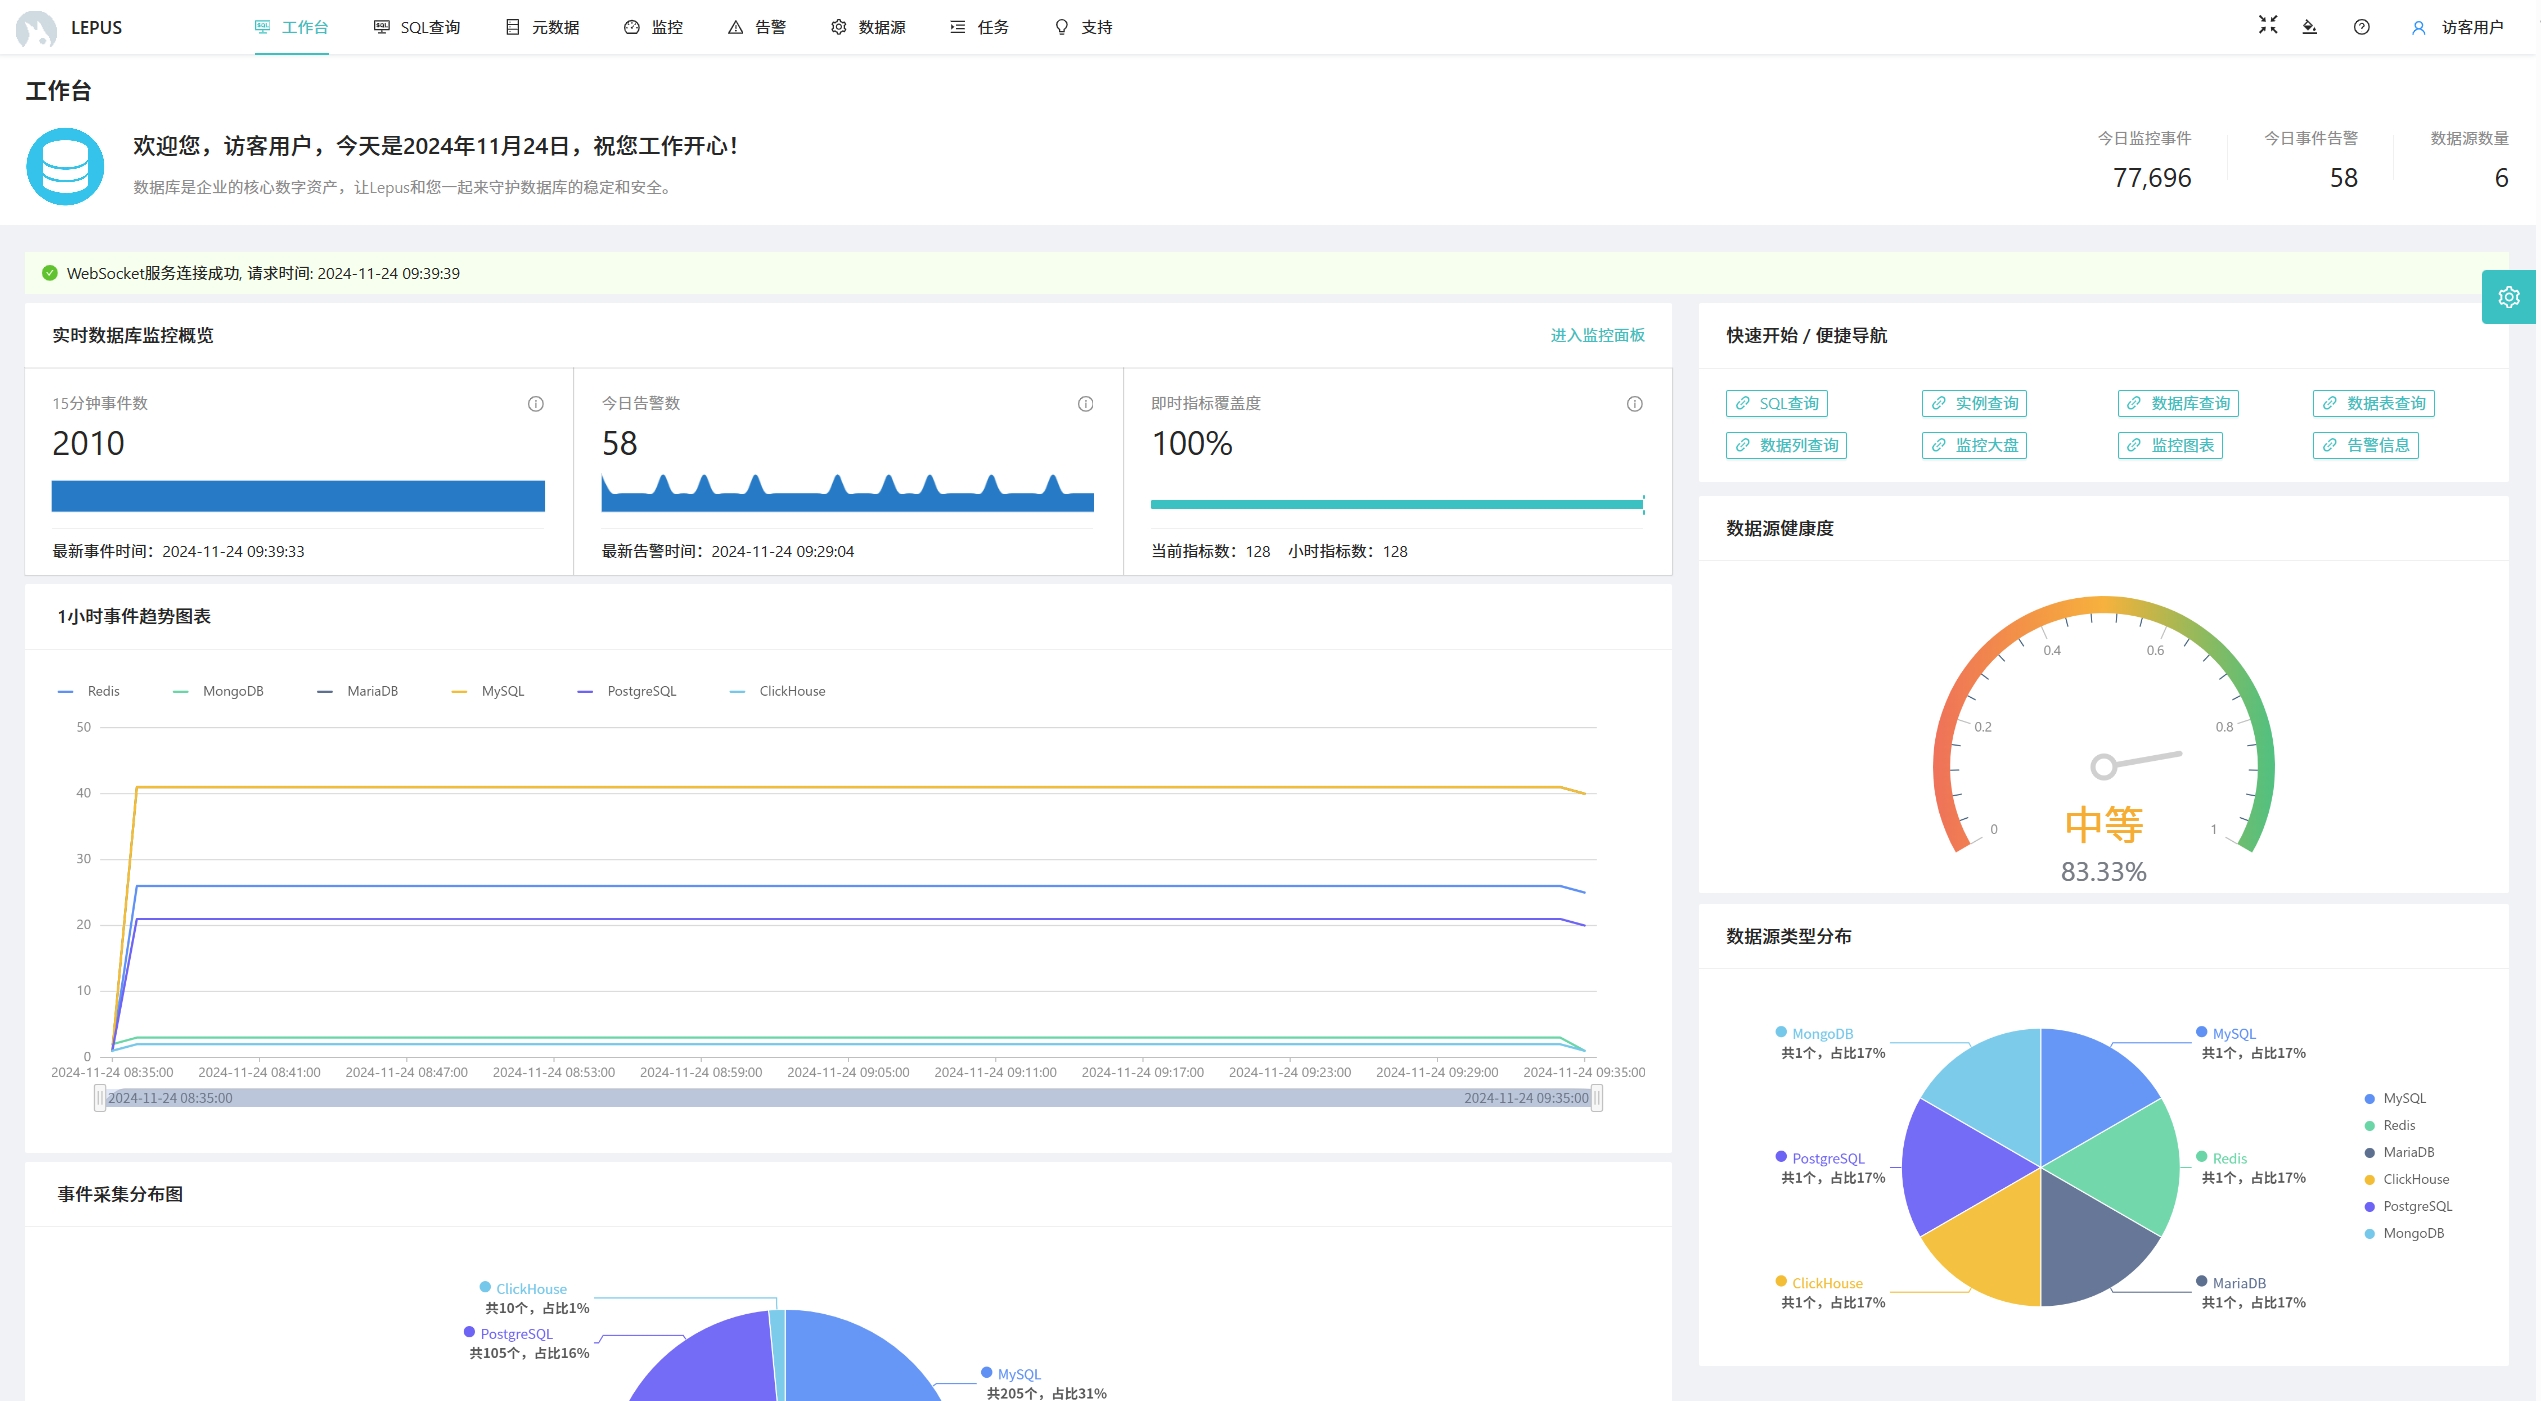Image resolution: width=2541 pixels, height=1401 pixels.
Task: Open the 访客用户 account menu
Action: (x=2458, y=27)
